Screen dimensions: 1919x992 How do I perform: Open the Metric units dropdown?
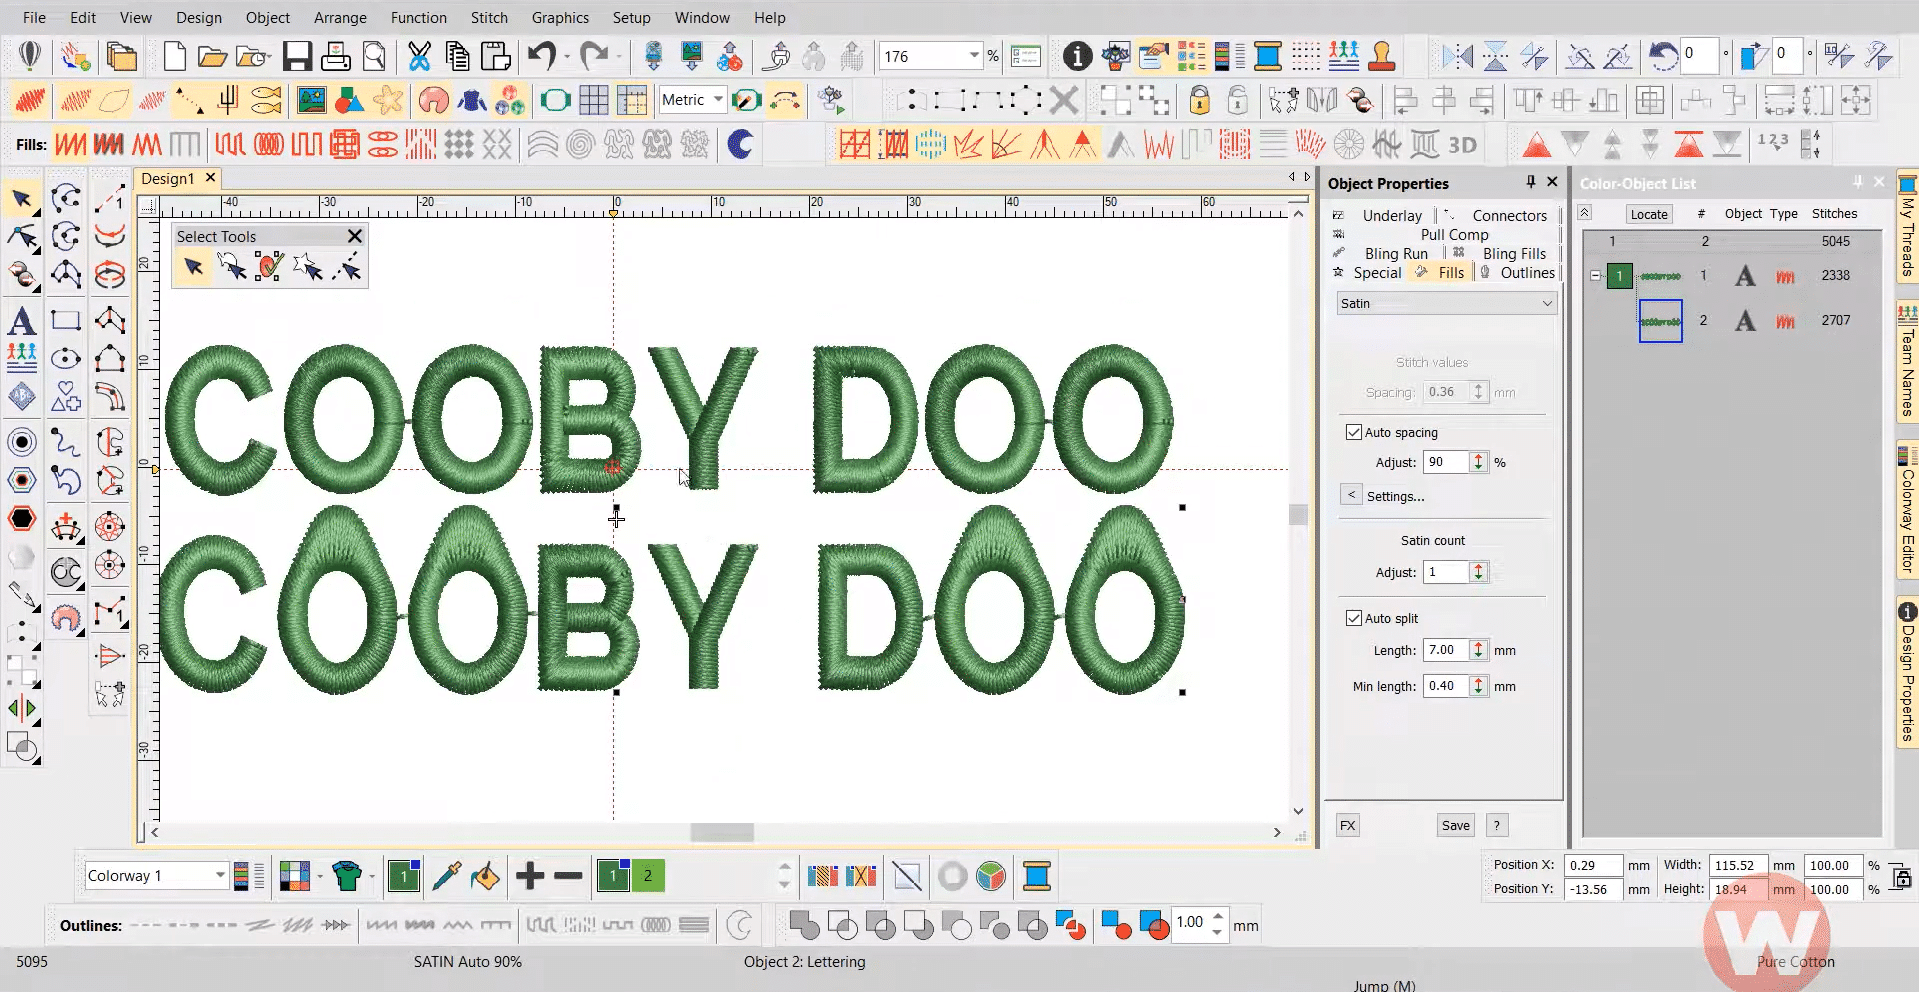717,100
